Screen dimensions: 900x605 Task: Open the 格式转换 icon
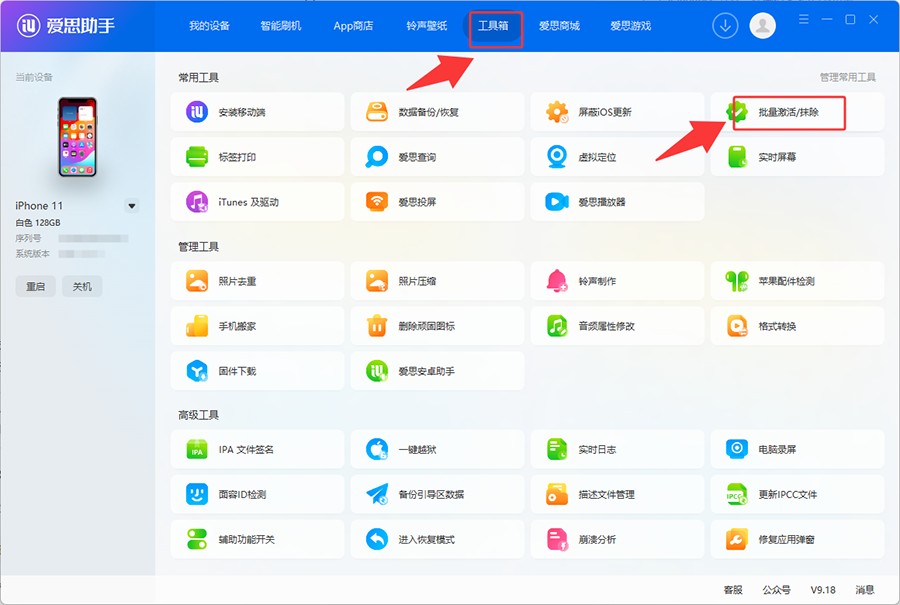(737, 326)
